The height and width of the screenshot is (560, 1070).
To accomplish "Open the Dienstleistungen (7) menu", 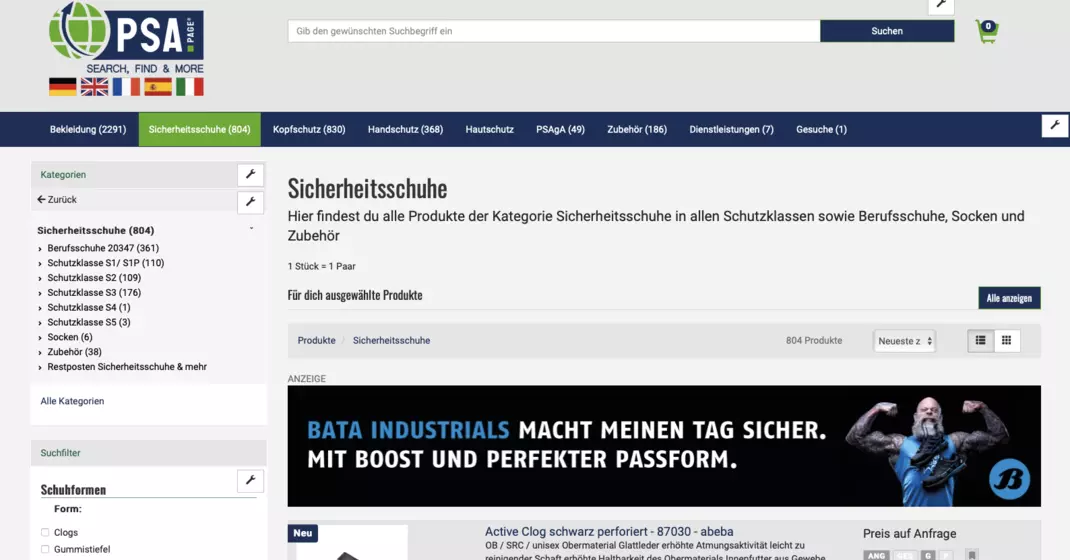I will (x=732, y=130).
